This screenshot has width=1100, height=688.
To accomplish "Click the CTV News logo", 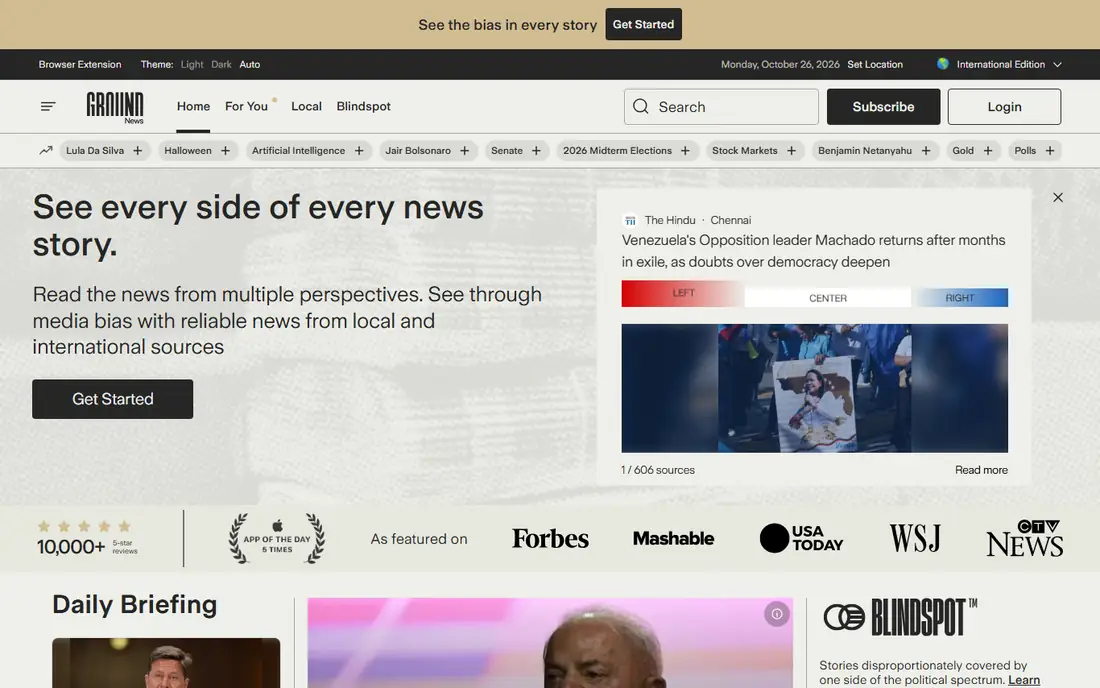I will point(1025,538).
